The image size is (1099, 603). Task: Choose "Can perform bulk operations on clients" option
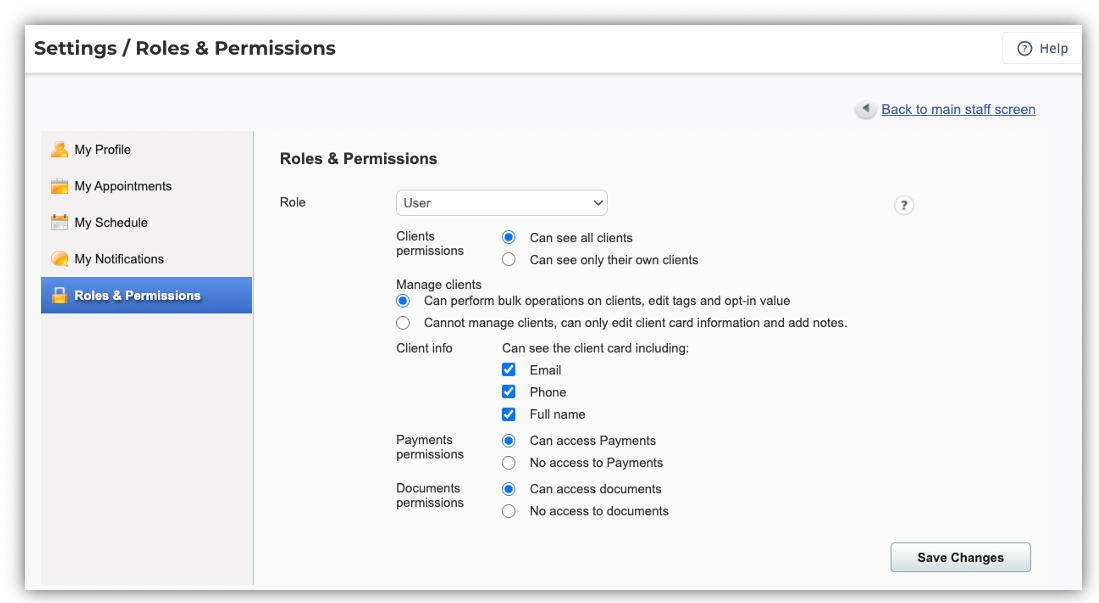(403, 301)
